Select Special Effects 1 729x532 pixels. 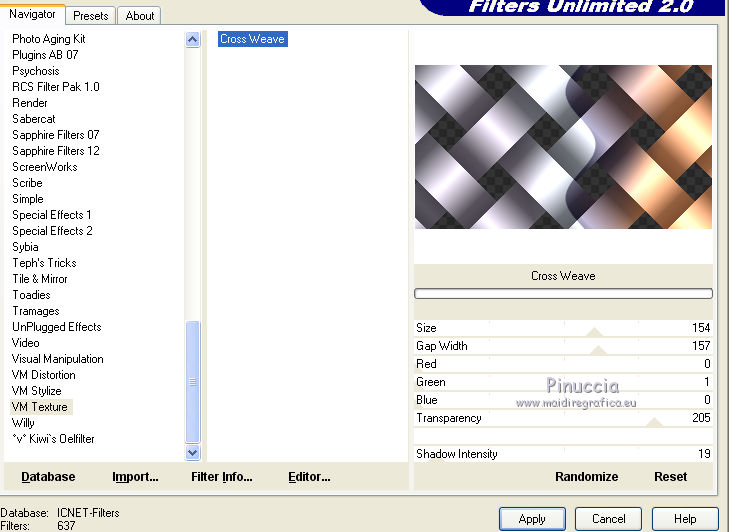click(x=52, y=215)
